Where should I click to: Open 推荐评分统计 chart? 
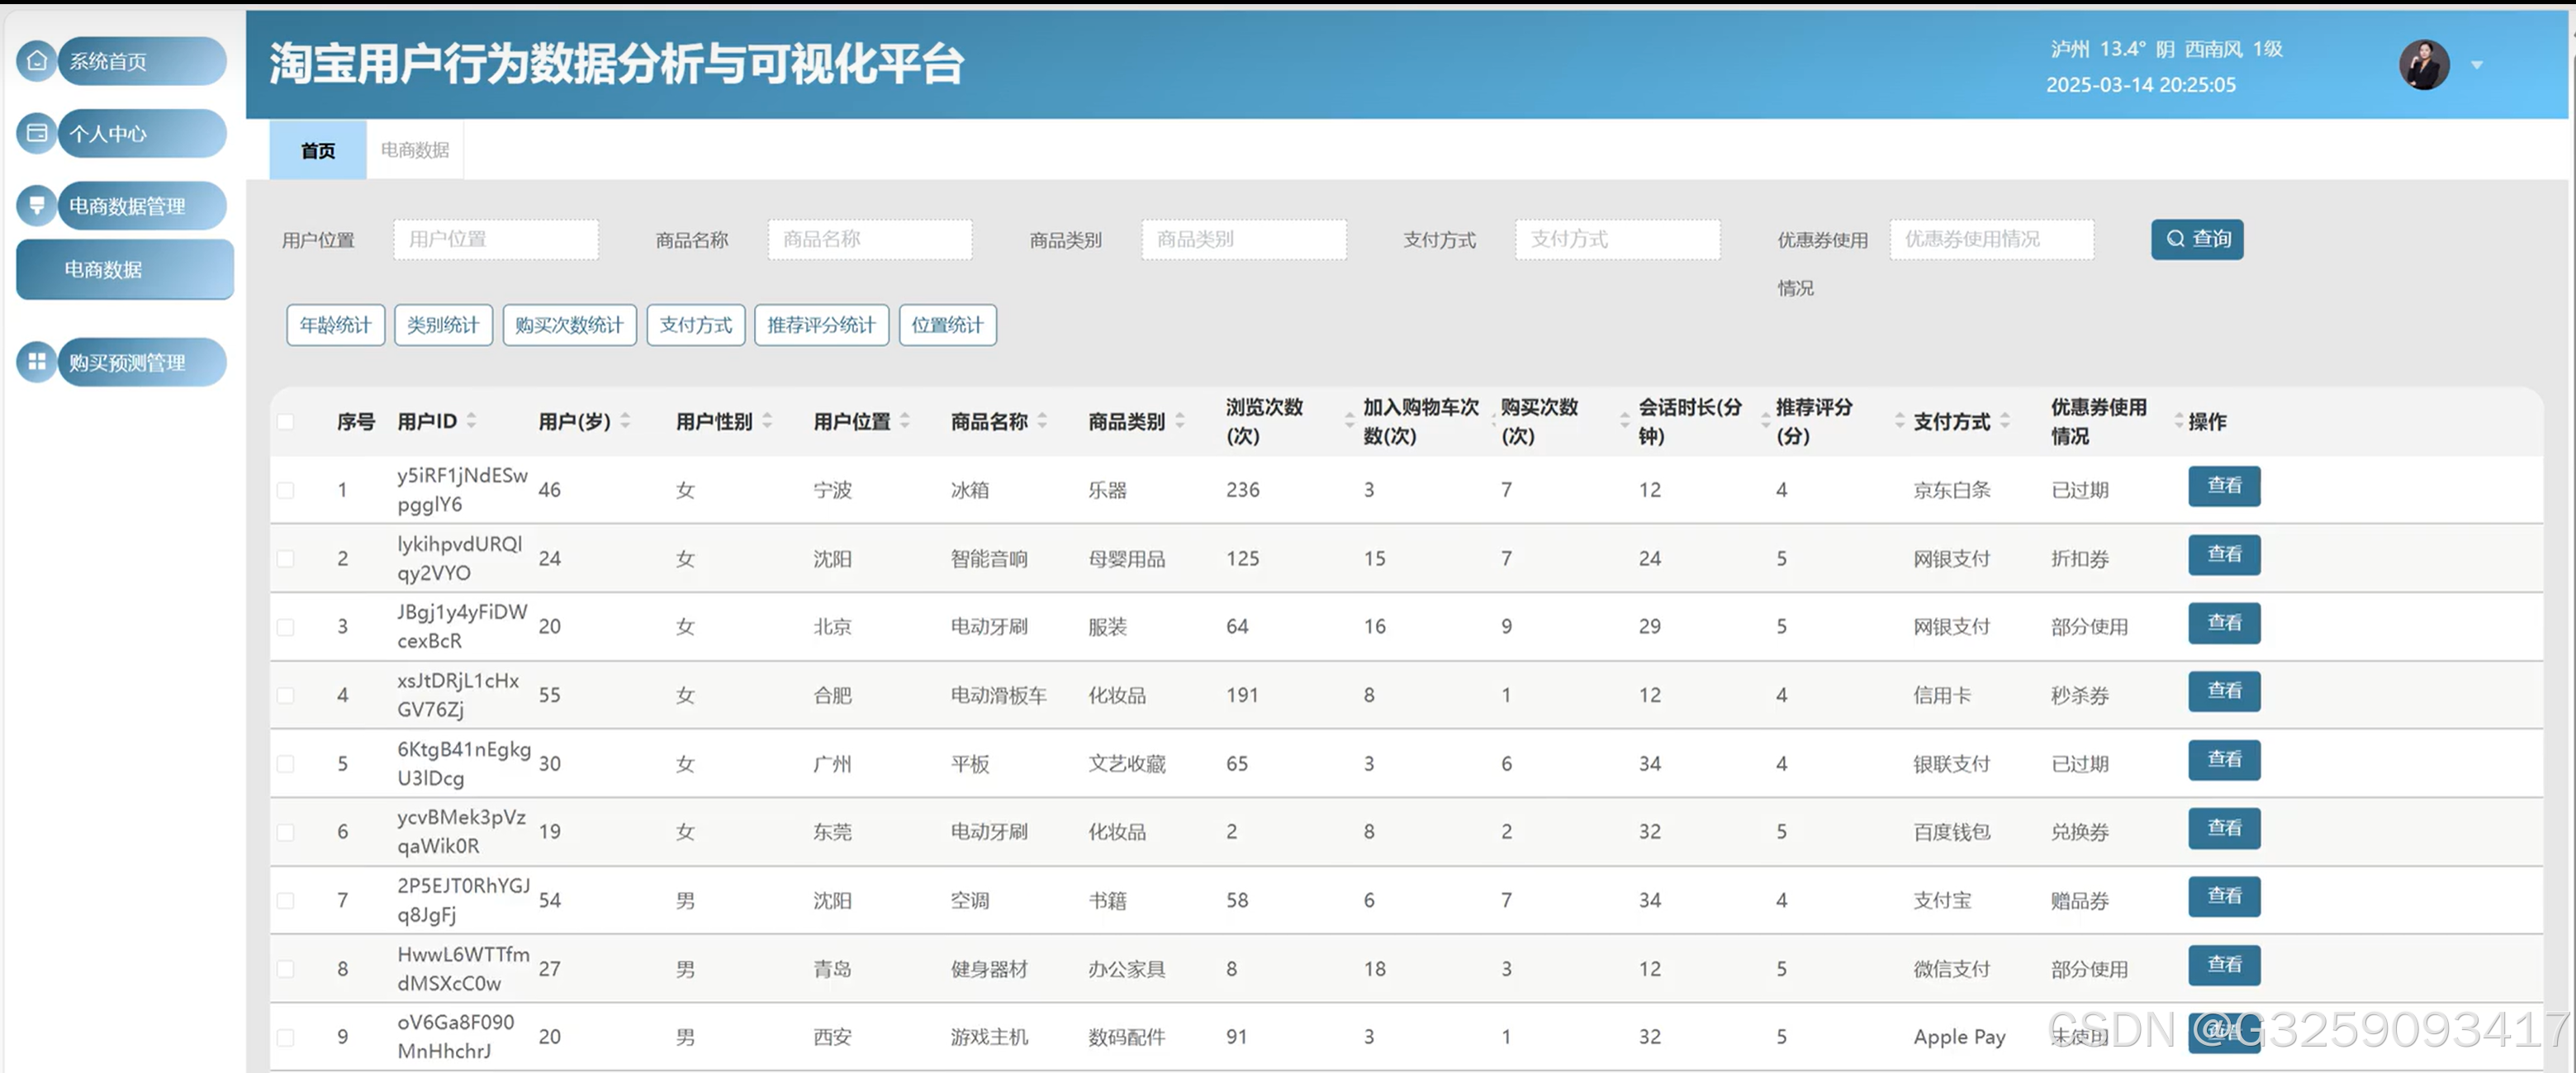(x=821, y=325)
